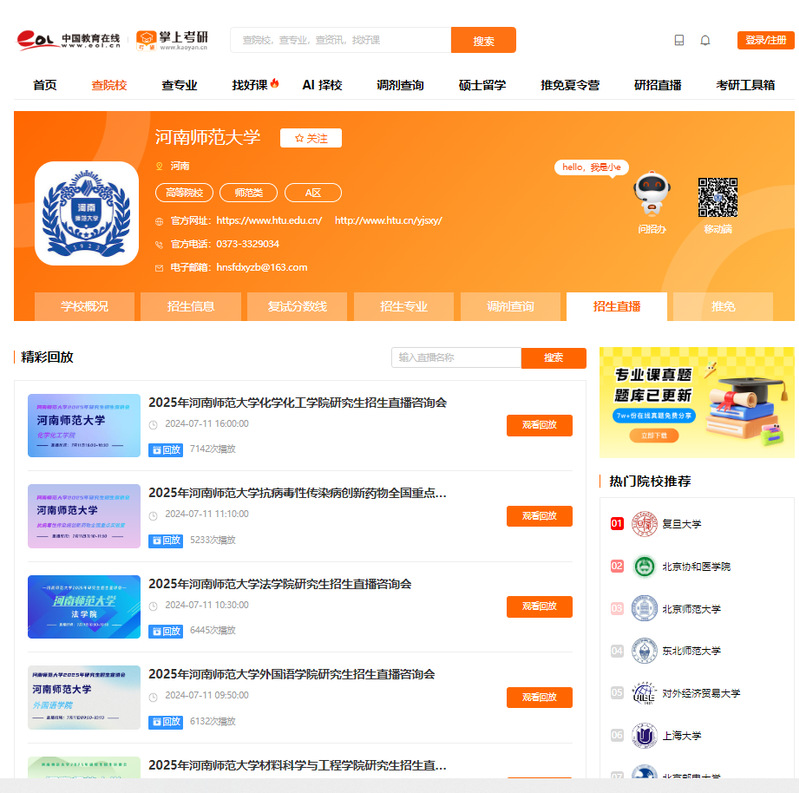Open the 调剂查询 school tab

(x=510, y=306)
